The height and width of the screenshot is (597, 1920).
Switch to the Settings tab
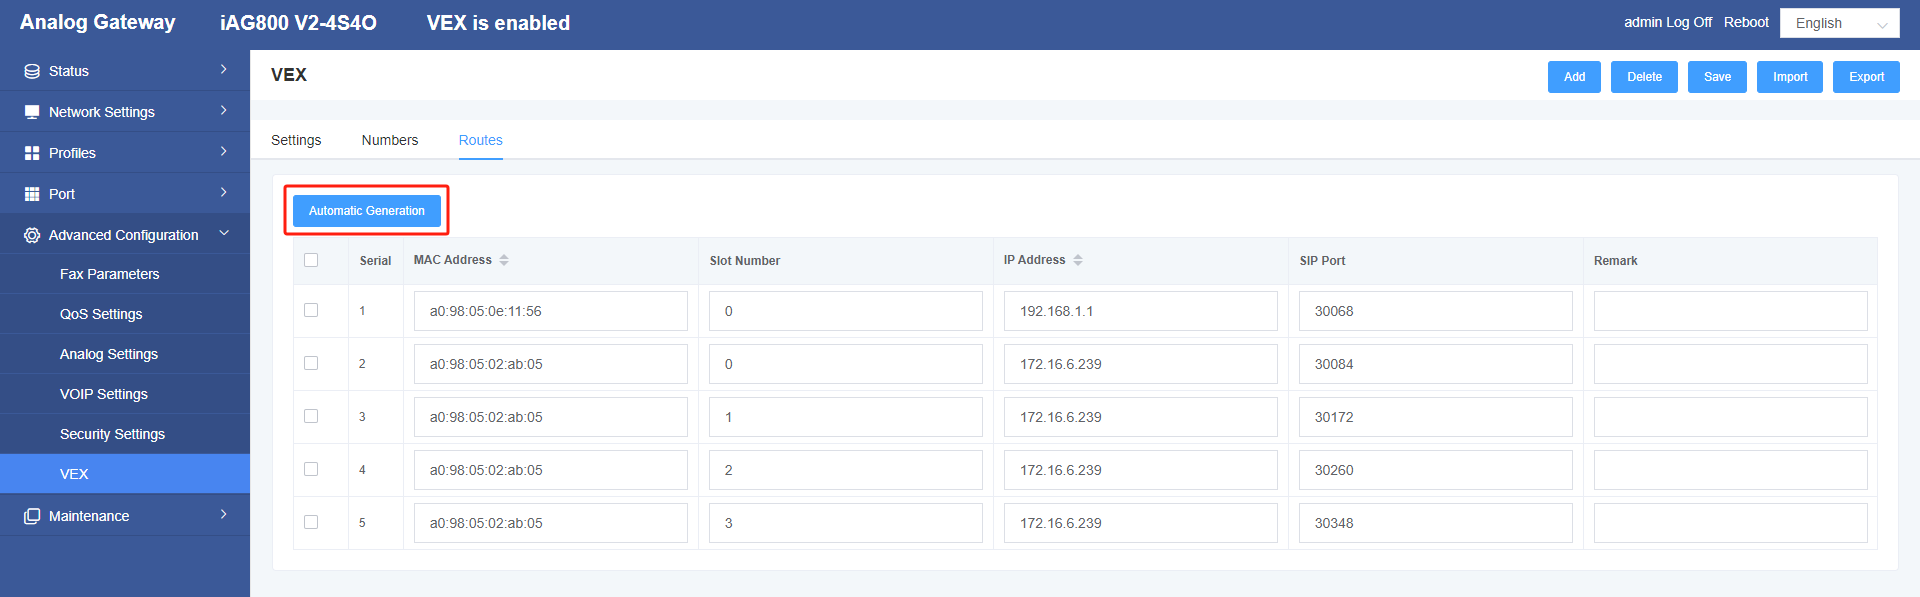coord(296,140)
